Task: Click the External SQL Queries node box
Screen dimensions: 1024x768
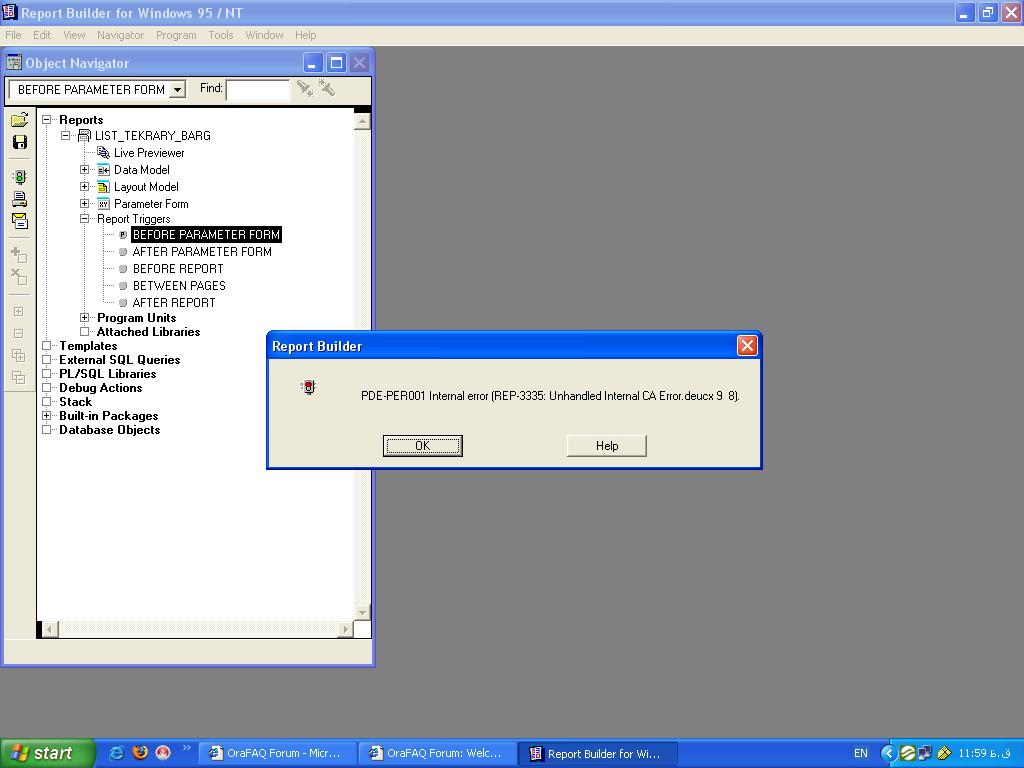Action: click(x=46, y=359)
